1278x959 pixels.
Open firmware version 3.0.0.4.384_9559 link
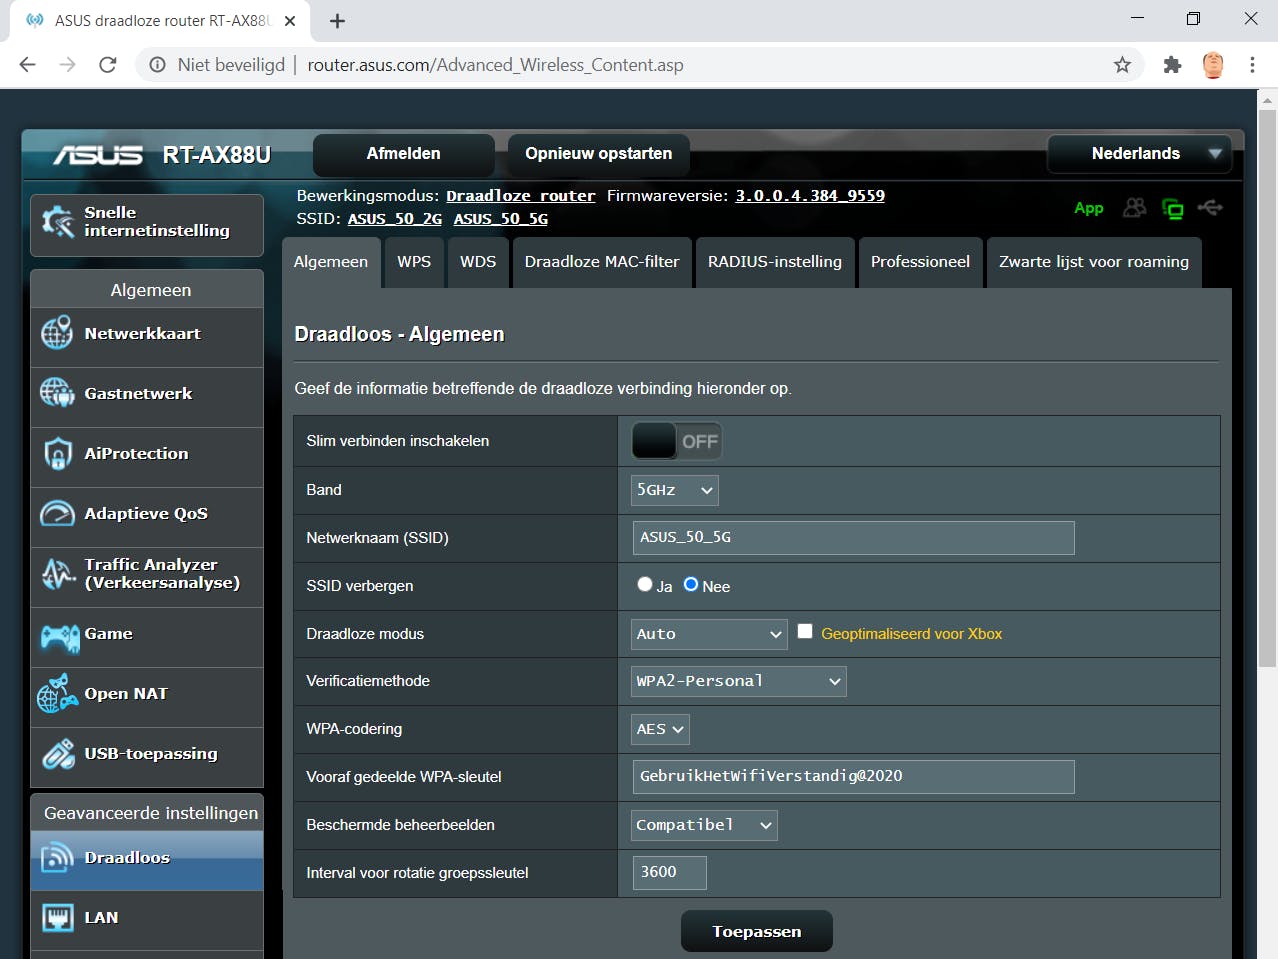[x=810, y=196]
